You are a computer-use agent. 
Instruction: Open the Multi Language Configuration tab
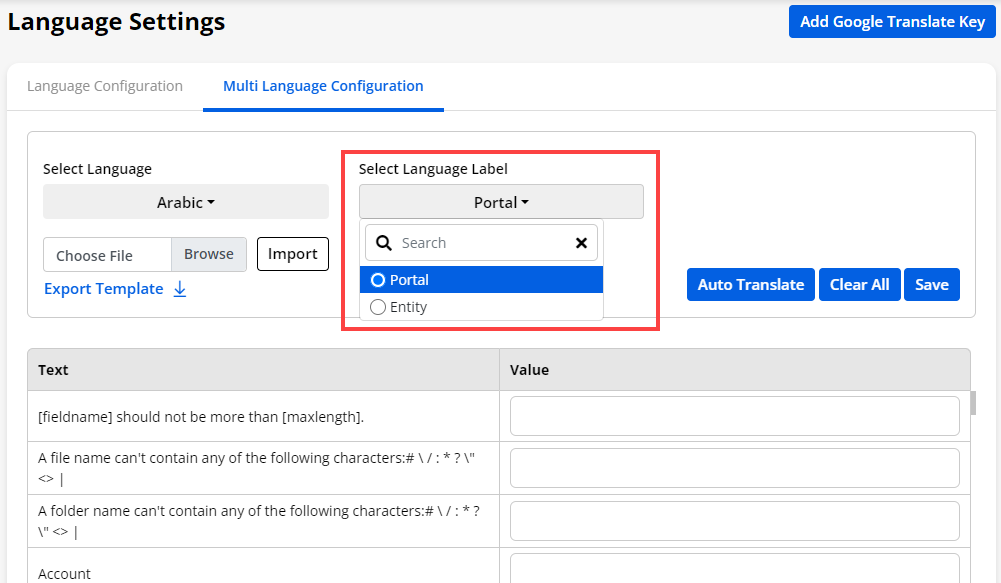pos(323,86)
